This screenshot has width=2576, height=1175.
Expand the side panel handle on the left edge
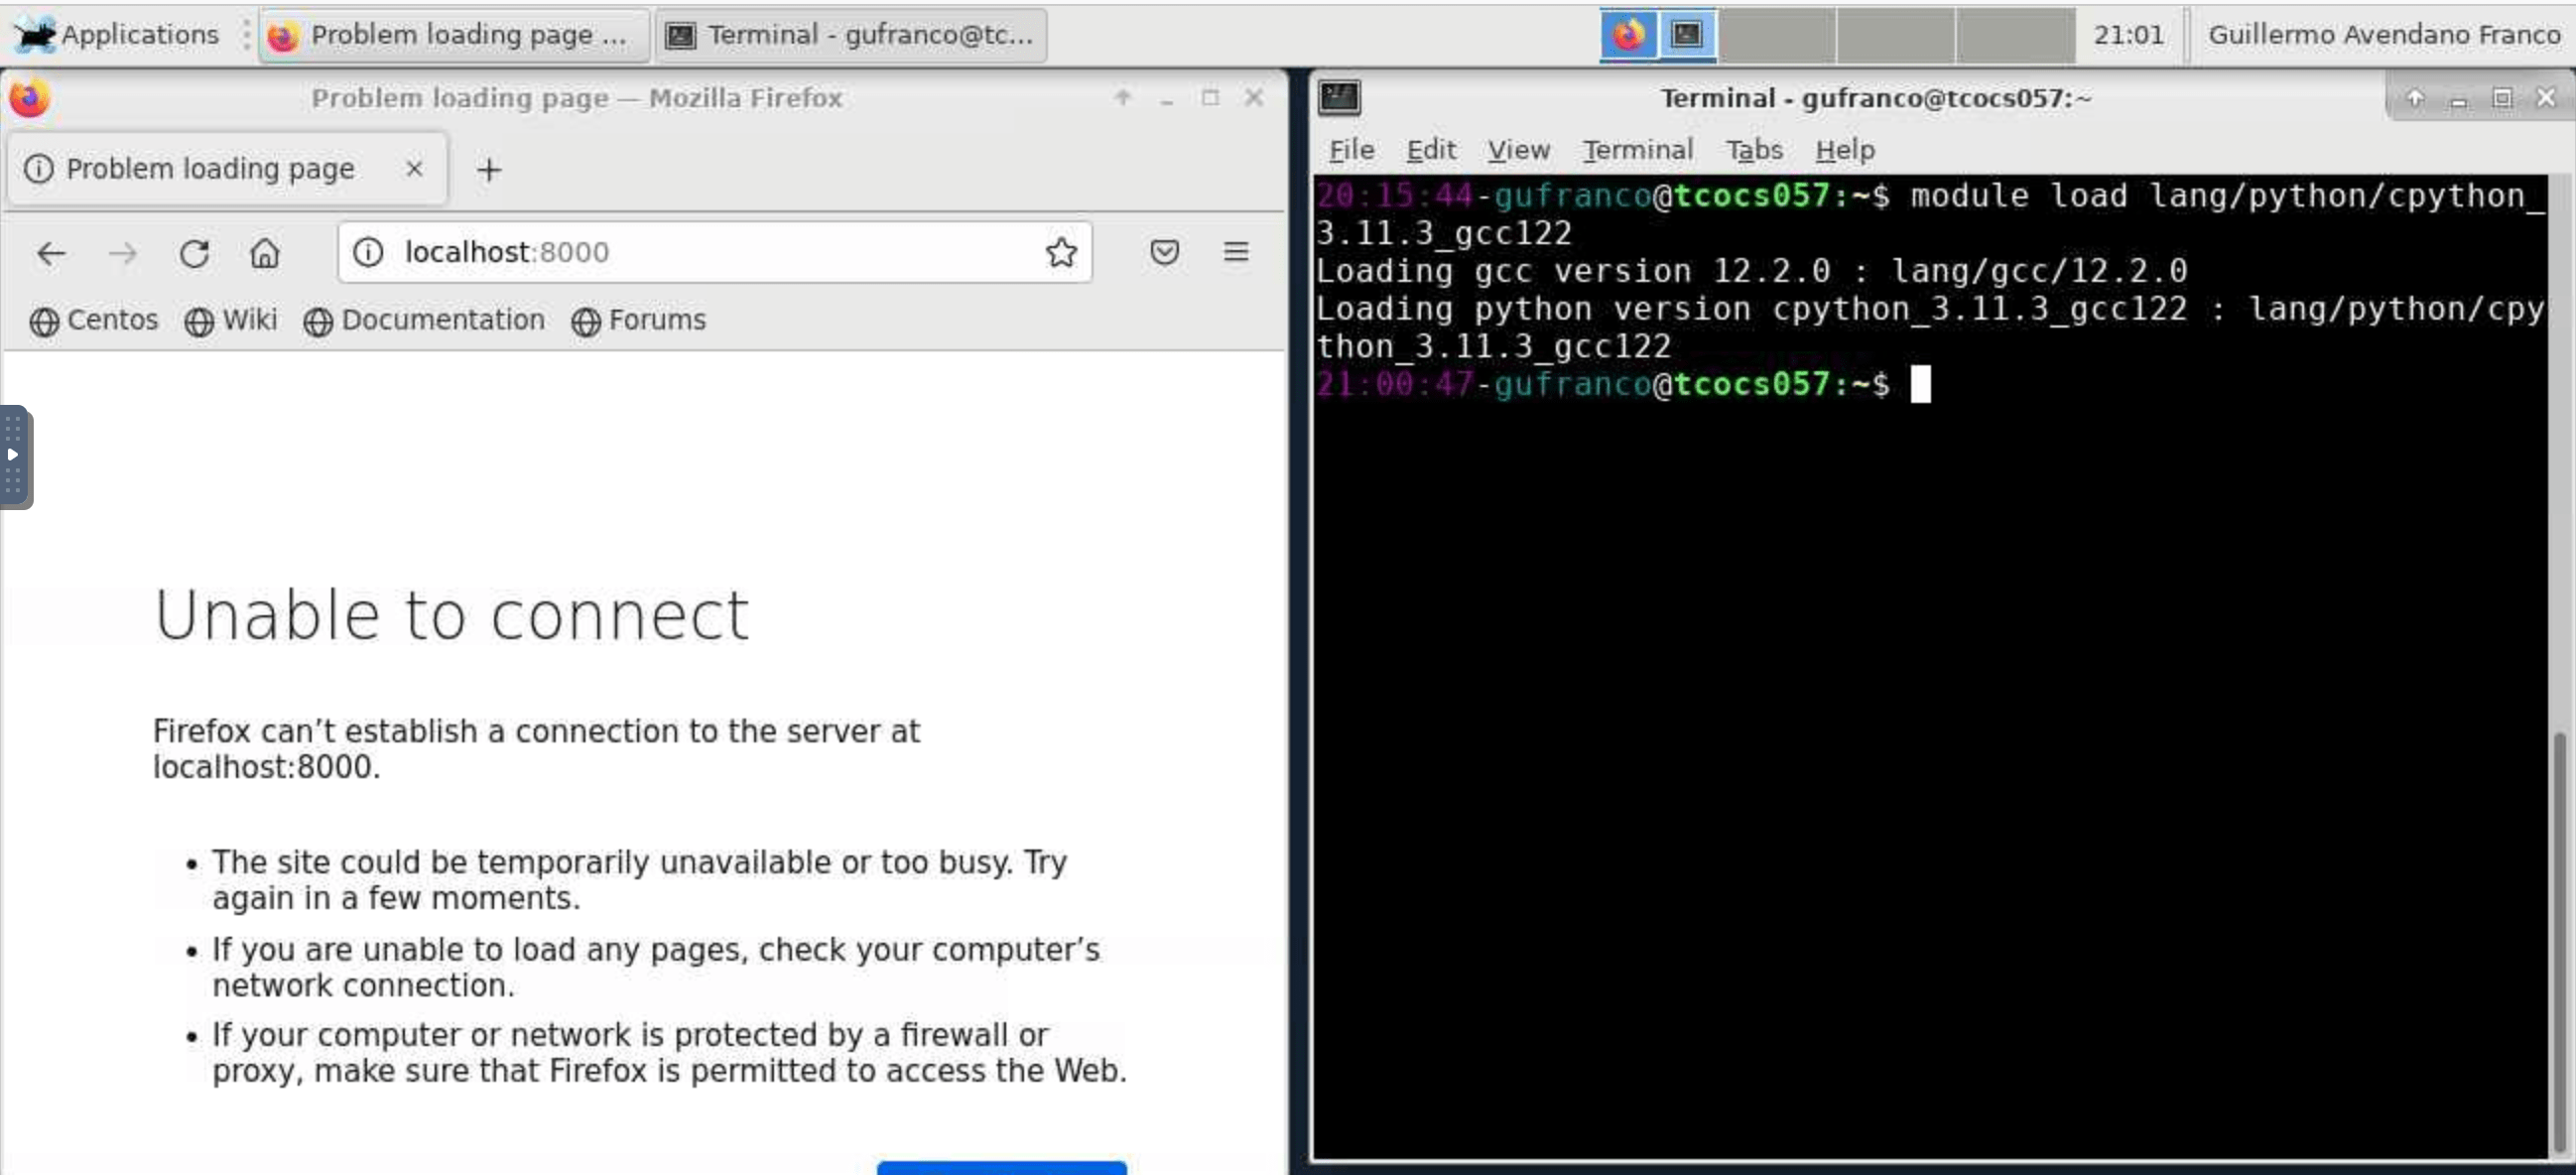click(x=14, y=456)
